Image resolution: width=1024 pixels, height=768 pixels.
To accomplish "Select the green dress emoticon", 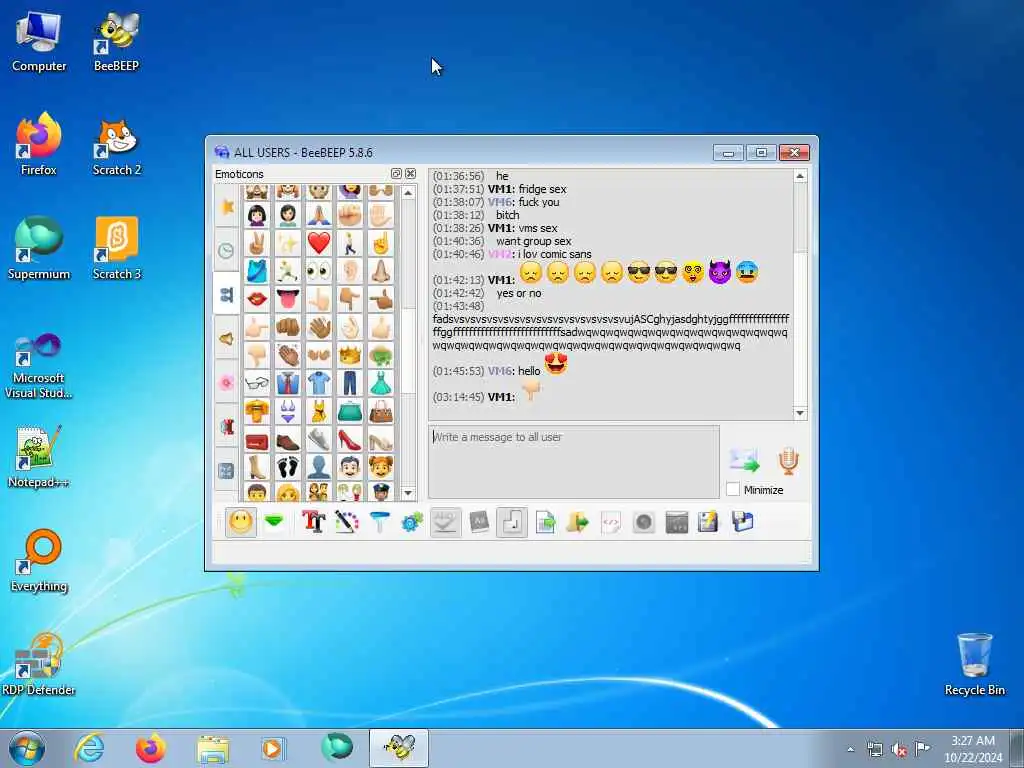I will pos(381,383).
